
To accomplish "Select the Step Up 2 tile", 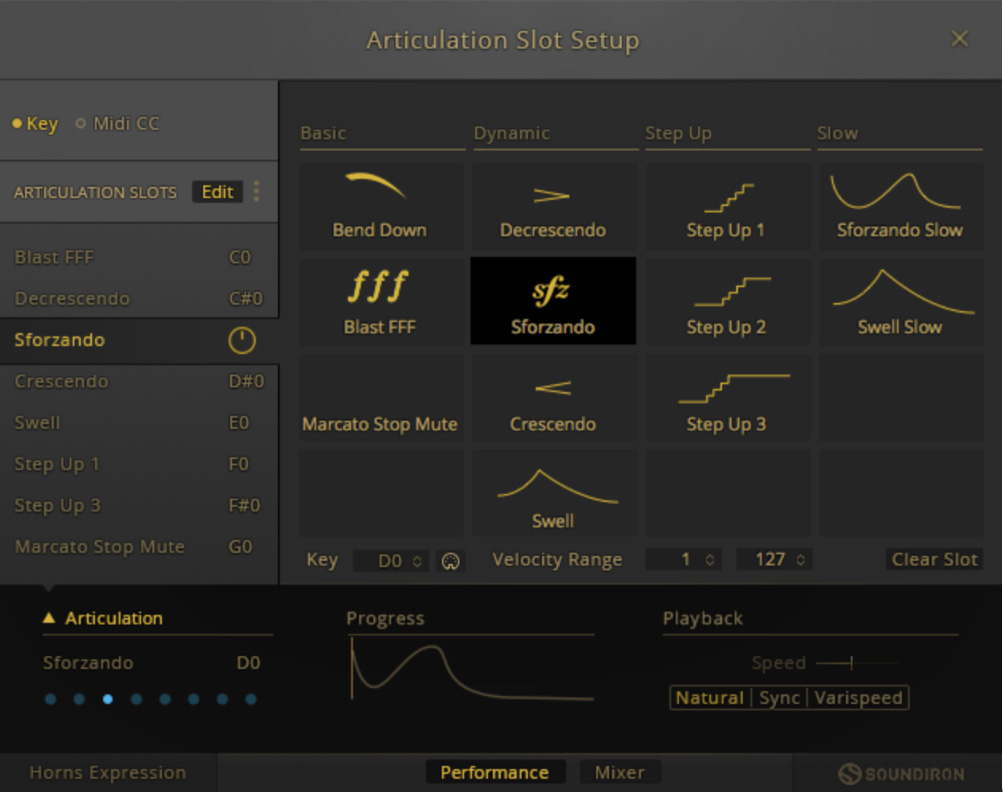I will (x=727, y=302).
